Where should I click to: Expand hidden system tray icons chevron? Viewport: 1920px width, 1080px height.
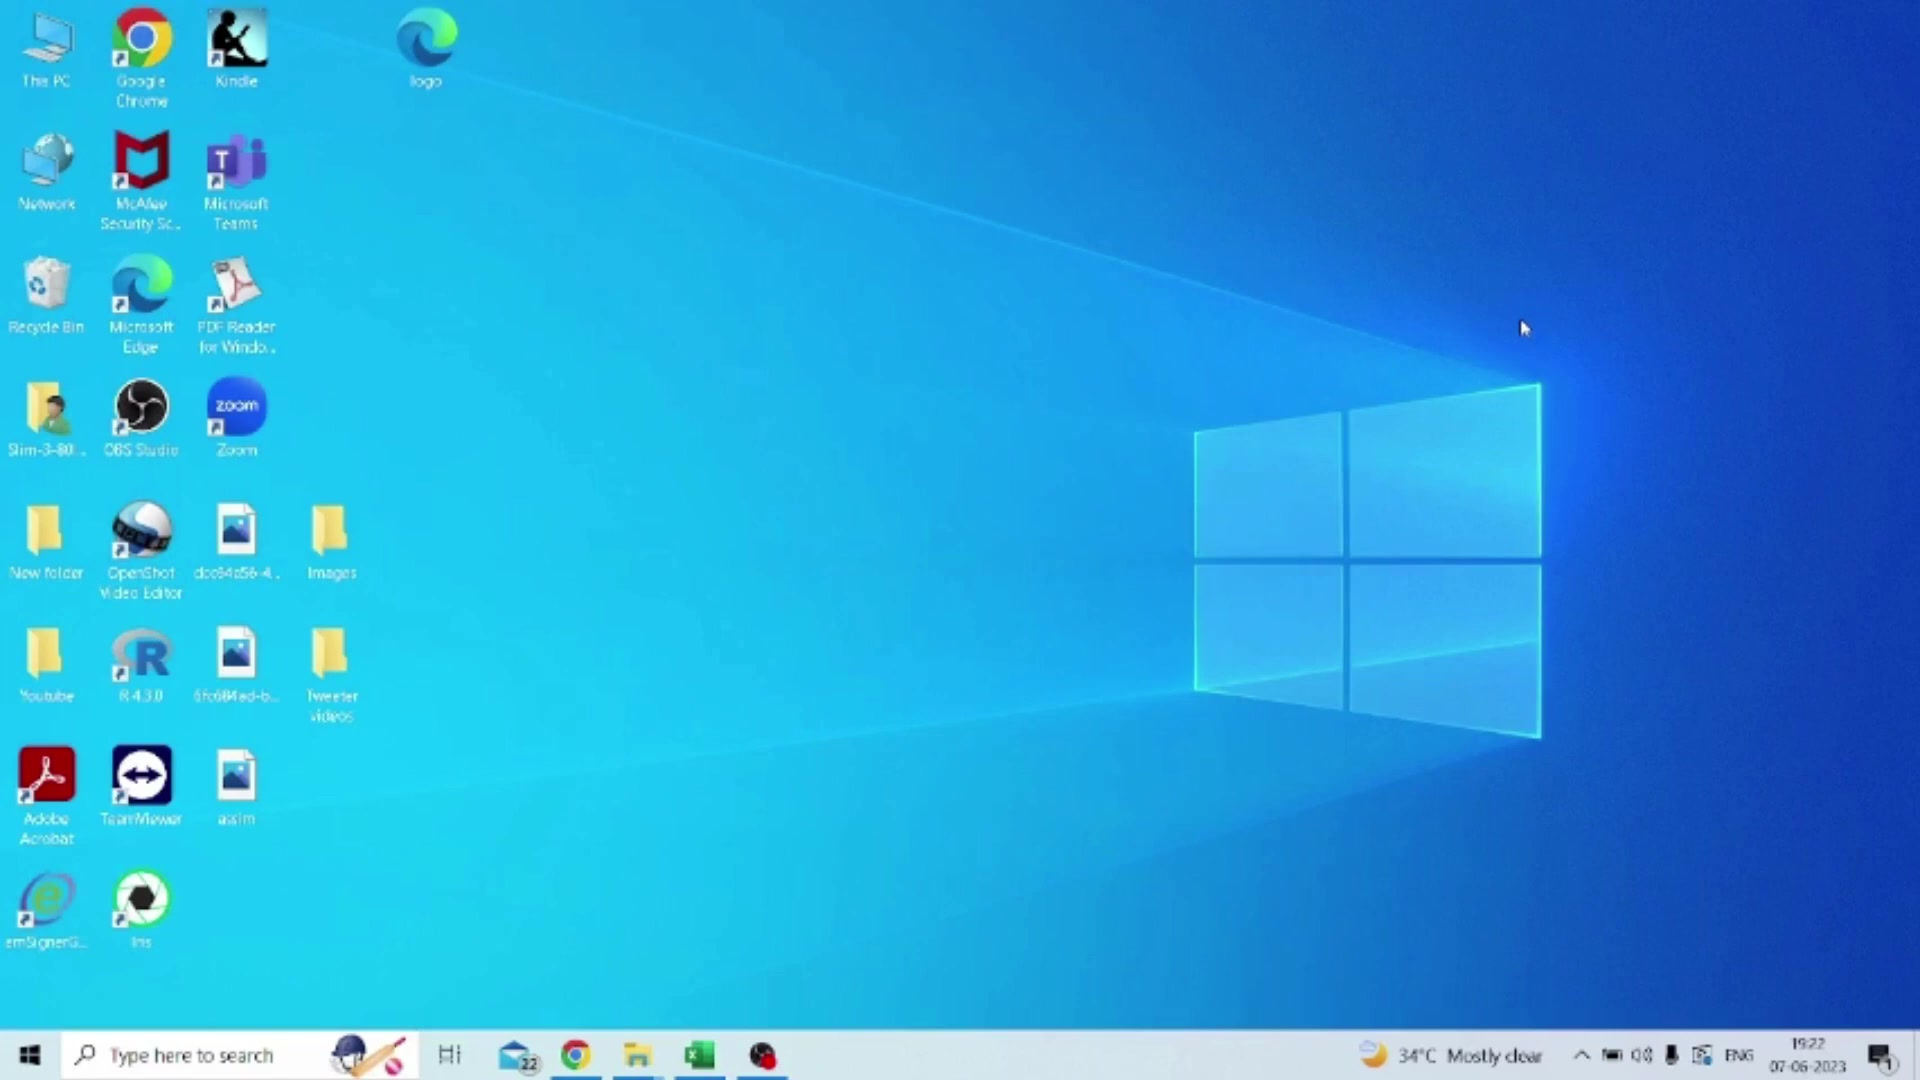[x=1581, y=1055]
